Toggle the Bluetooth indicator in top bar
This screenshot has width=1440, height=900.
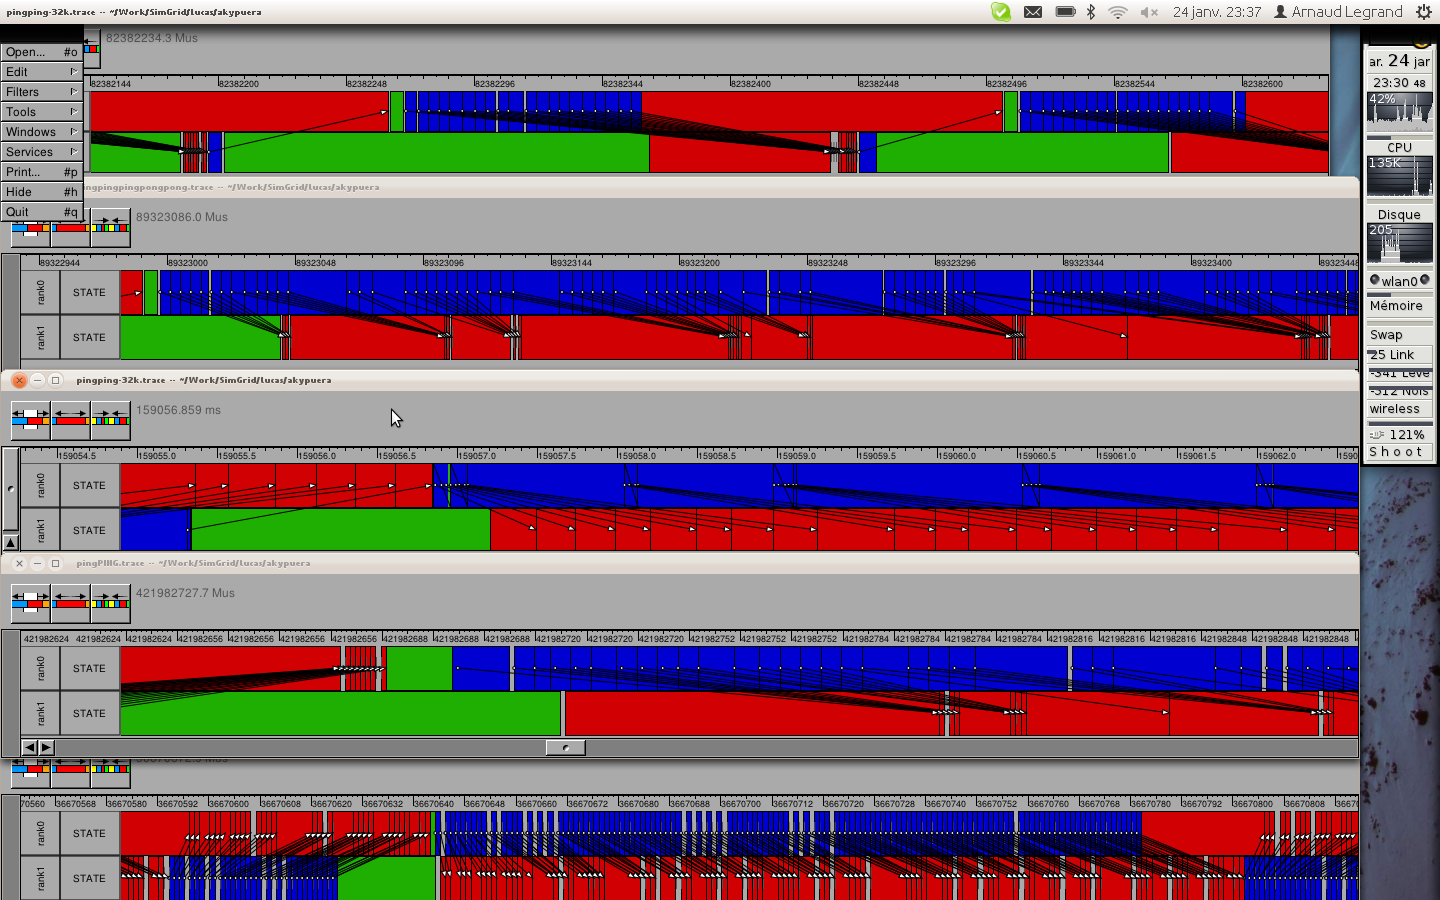click(x=1091, y=12)
